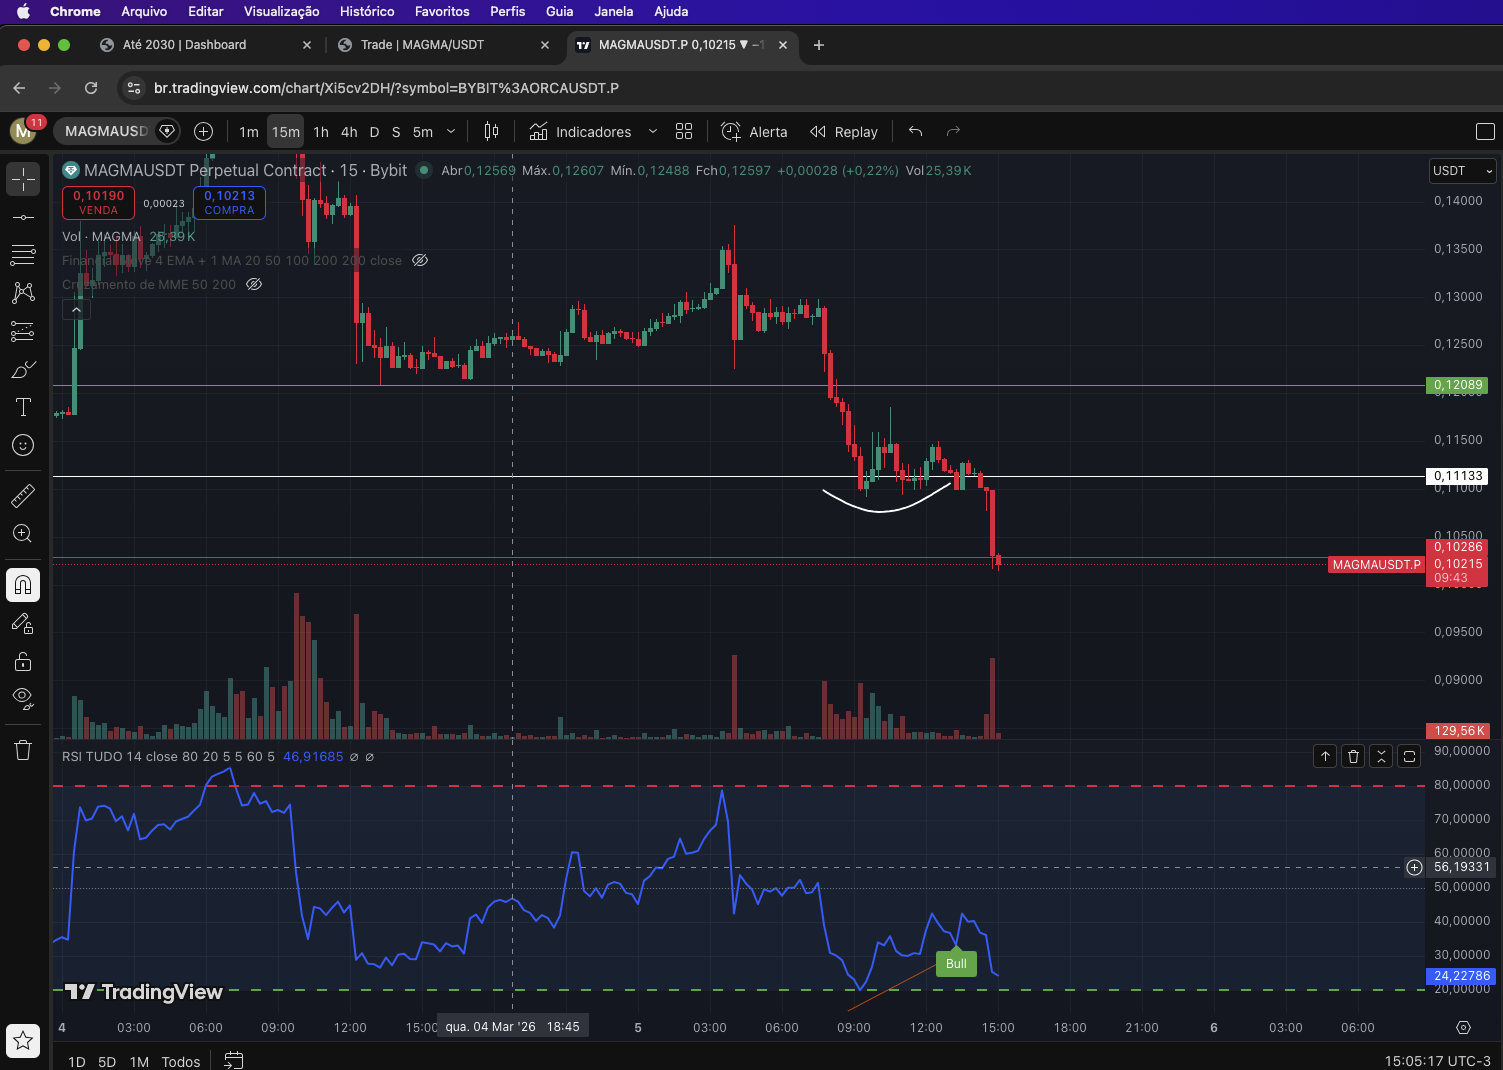This screenshot has width=1503, height=1070.
Task: Open the Favoritos menu in menu bar
Action: pos(442,11)
